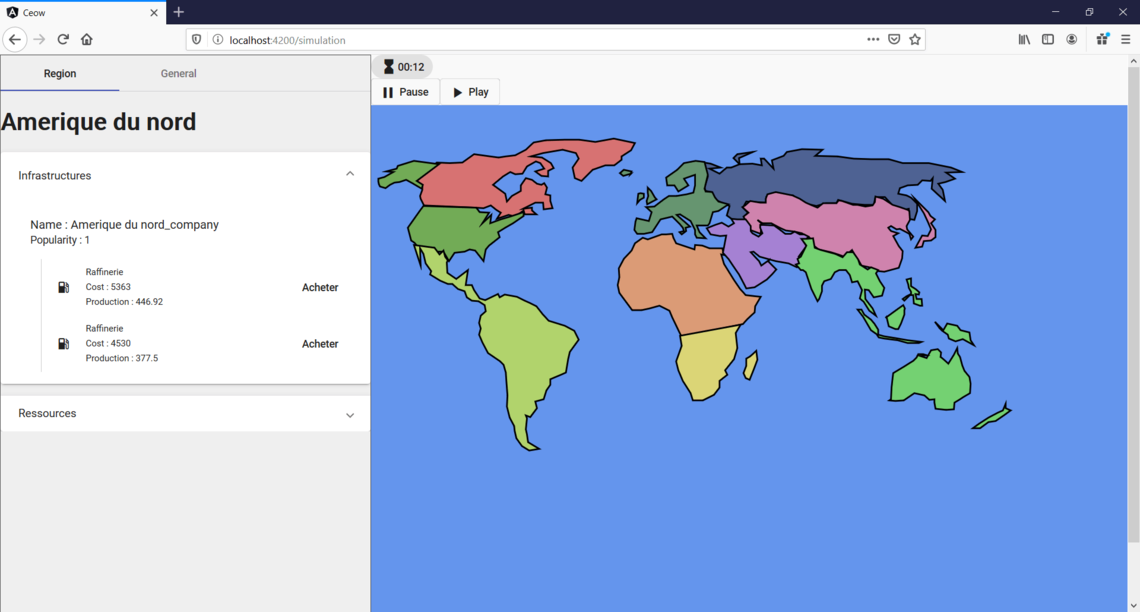Click the fuel pump icon for Raffinerie costing 5363
The image size is (1140, 612).
pos(63,287)
